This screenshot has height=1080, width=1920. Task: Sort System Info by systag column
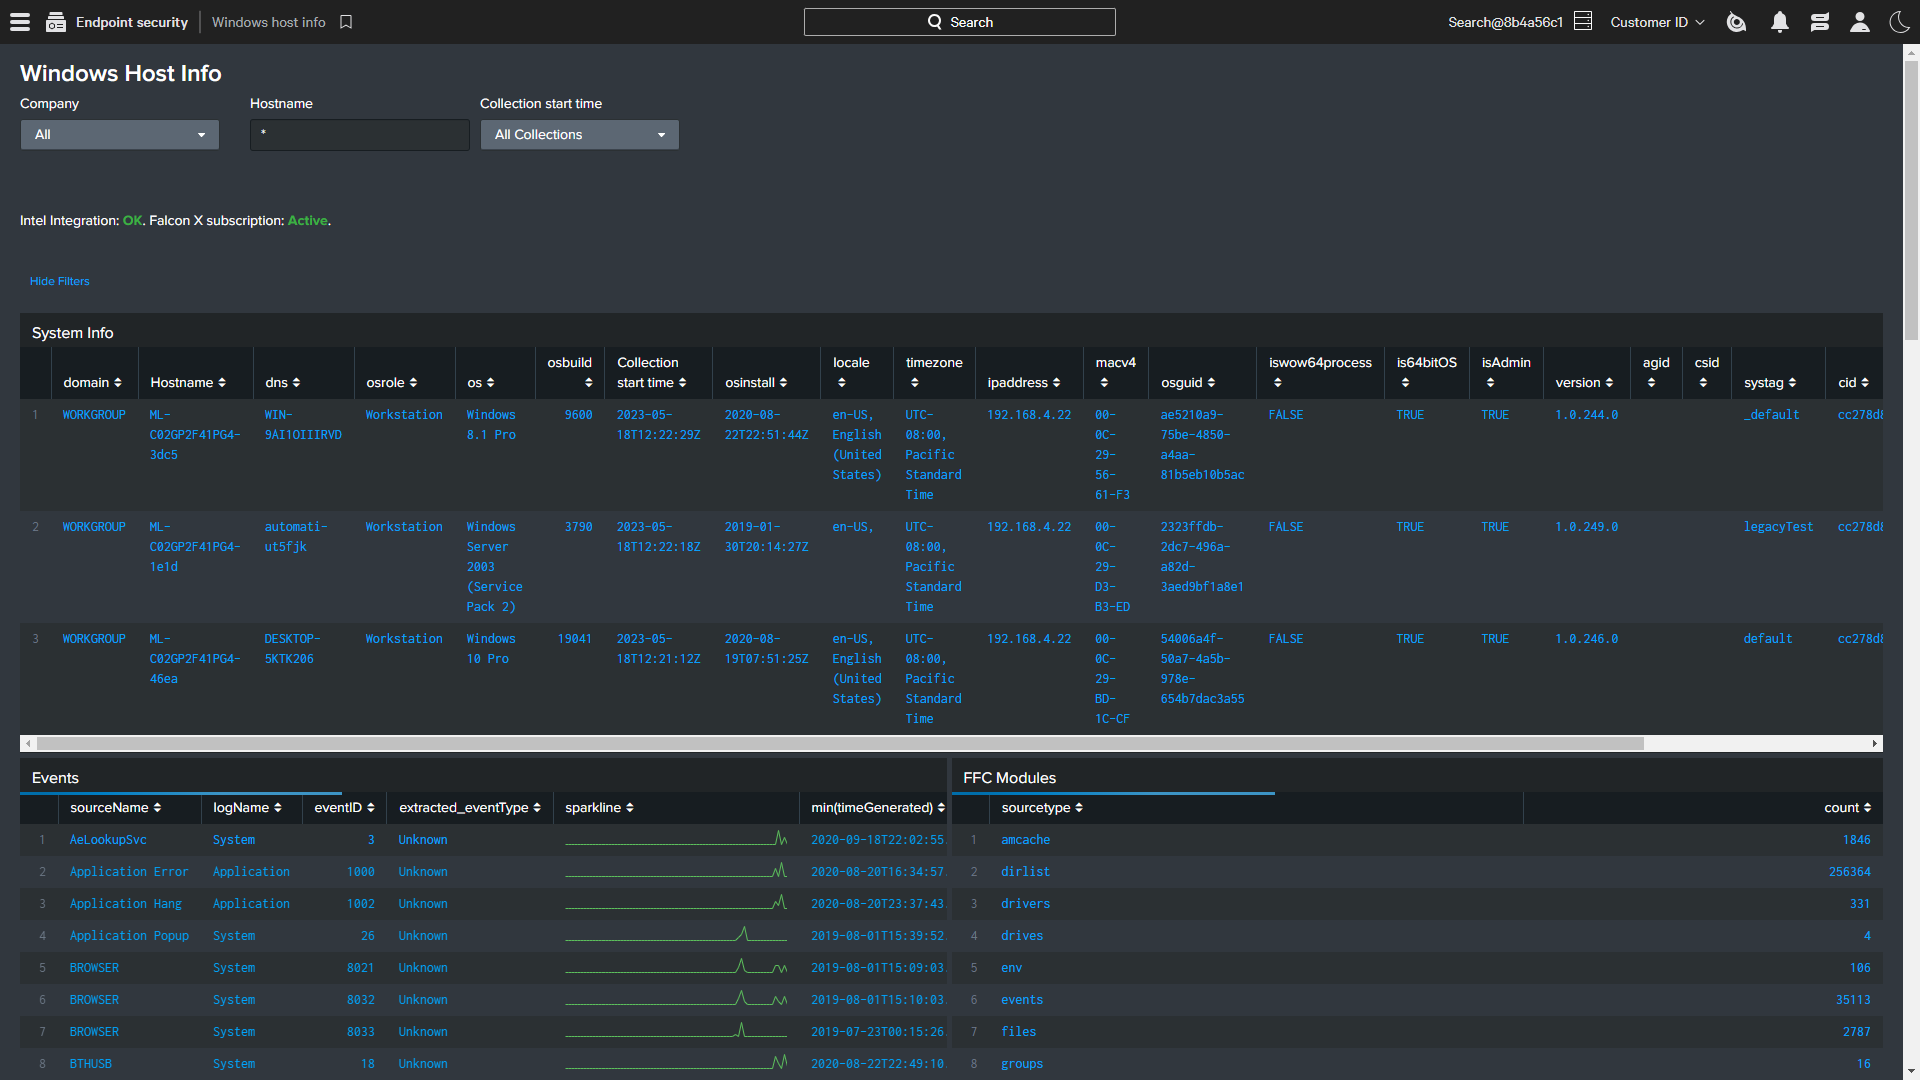coord(1770,383)
